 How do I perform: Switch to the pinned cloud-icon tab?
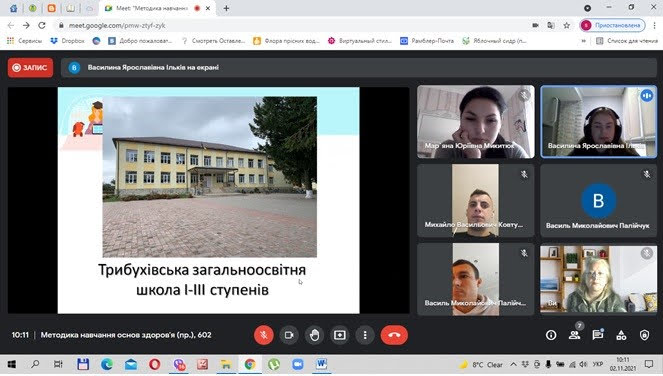[89, 8]
